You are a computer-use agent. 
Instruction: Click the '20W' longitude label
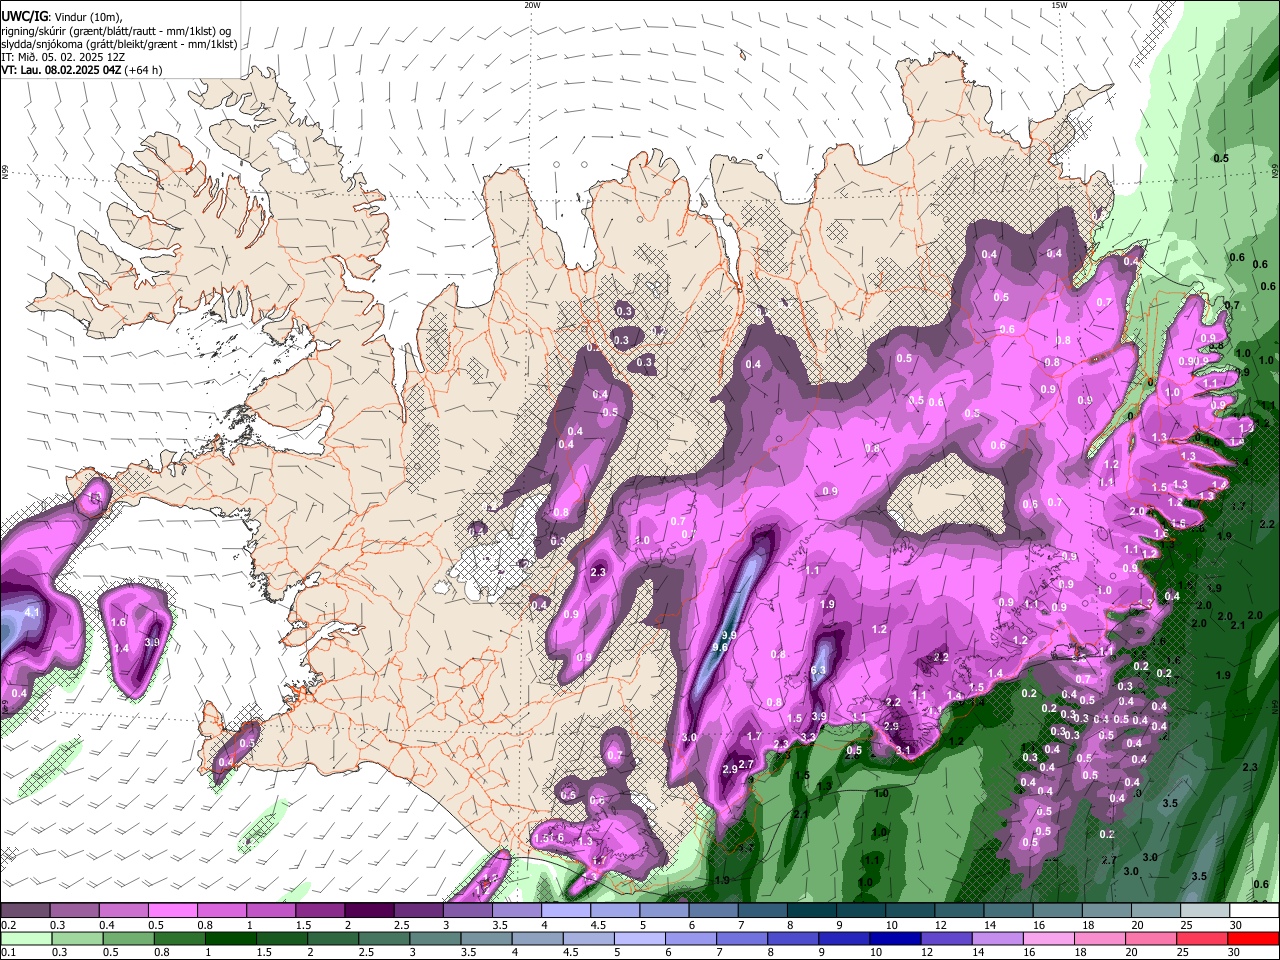(532, 5)
